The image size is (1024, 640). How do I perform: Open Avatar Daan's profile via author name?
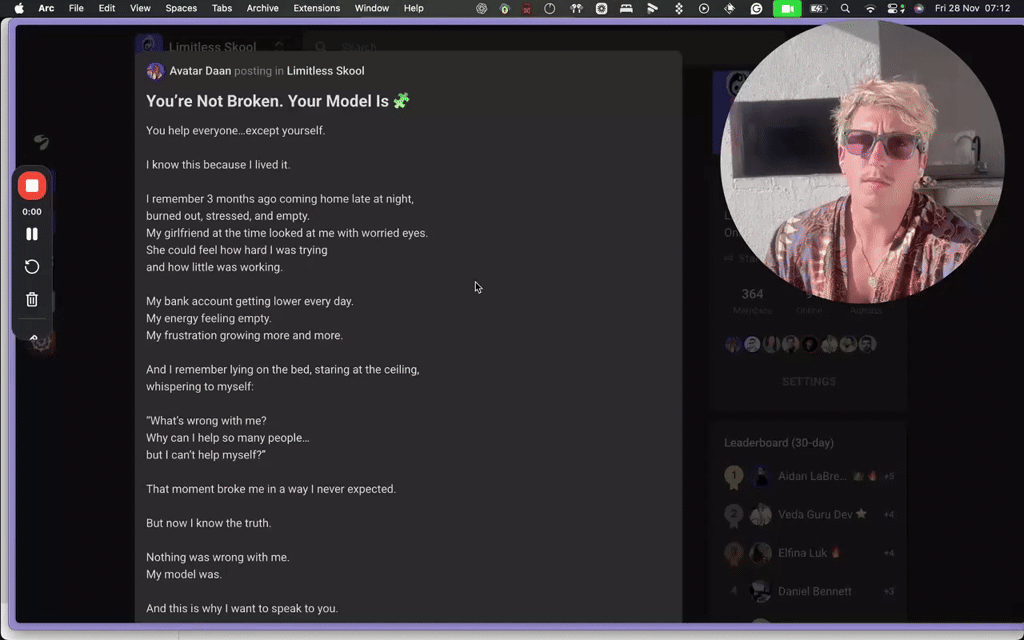click(x=200, y=71)
